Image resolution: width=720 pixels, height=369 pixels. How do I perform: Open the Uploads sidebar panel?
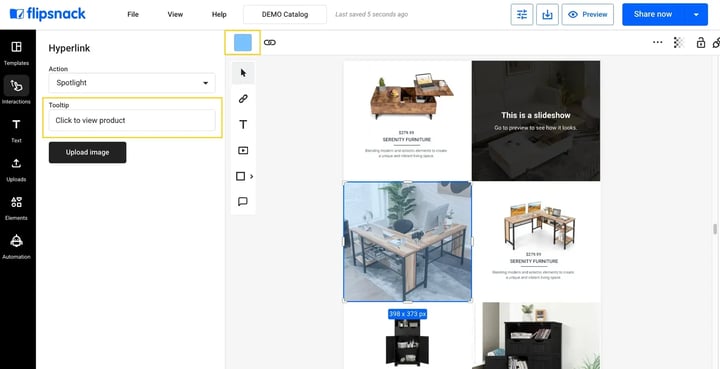click(x=17, y=170)
